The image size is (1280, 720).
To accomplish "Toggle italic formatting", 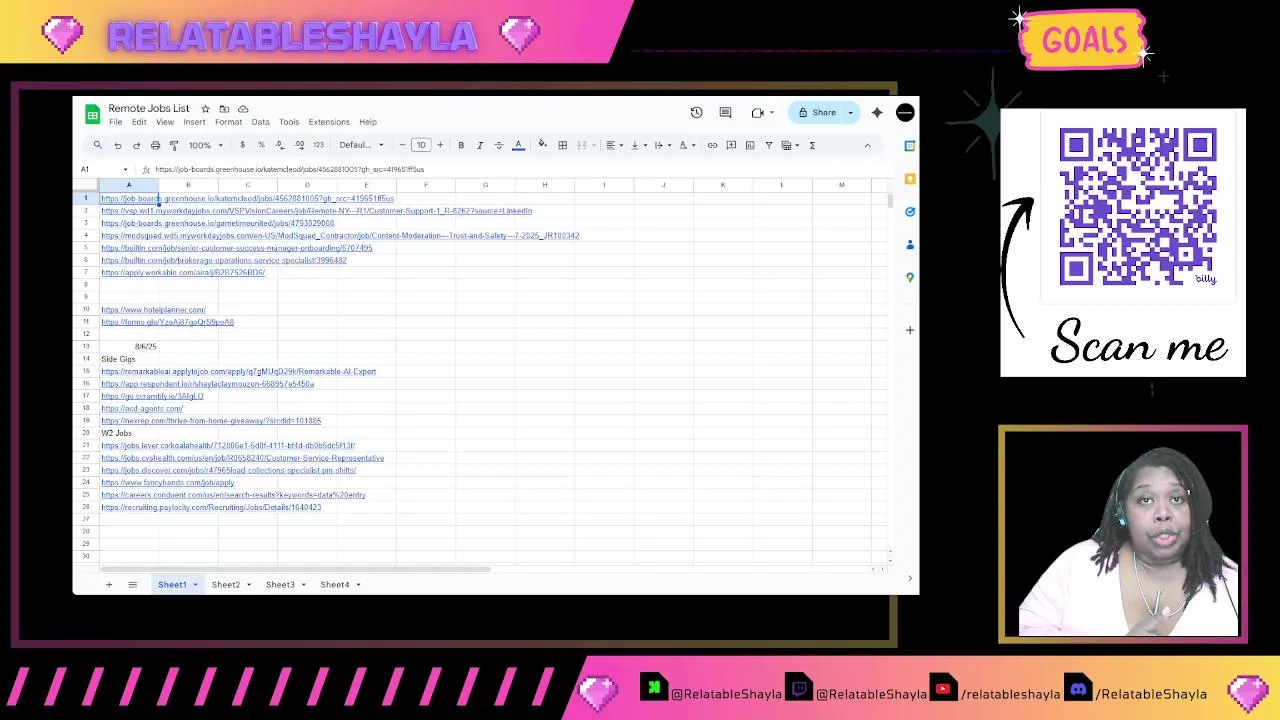I will [480, 145].
